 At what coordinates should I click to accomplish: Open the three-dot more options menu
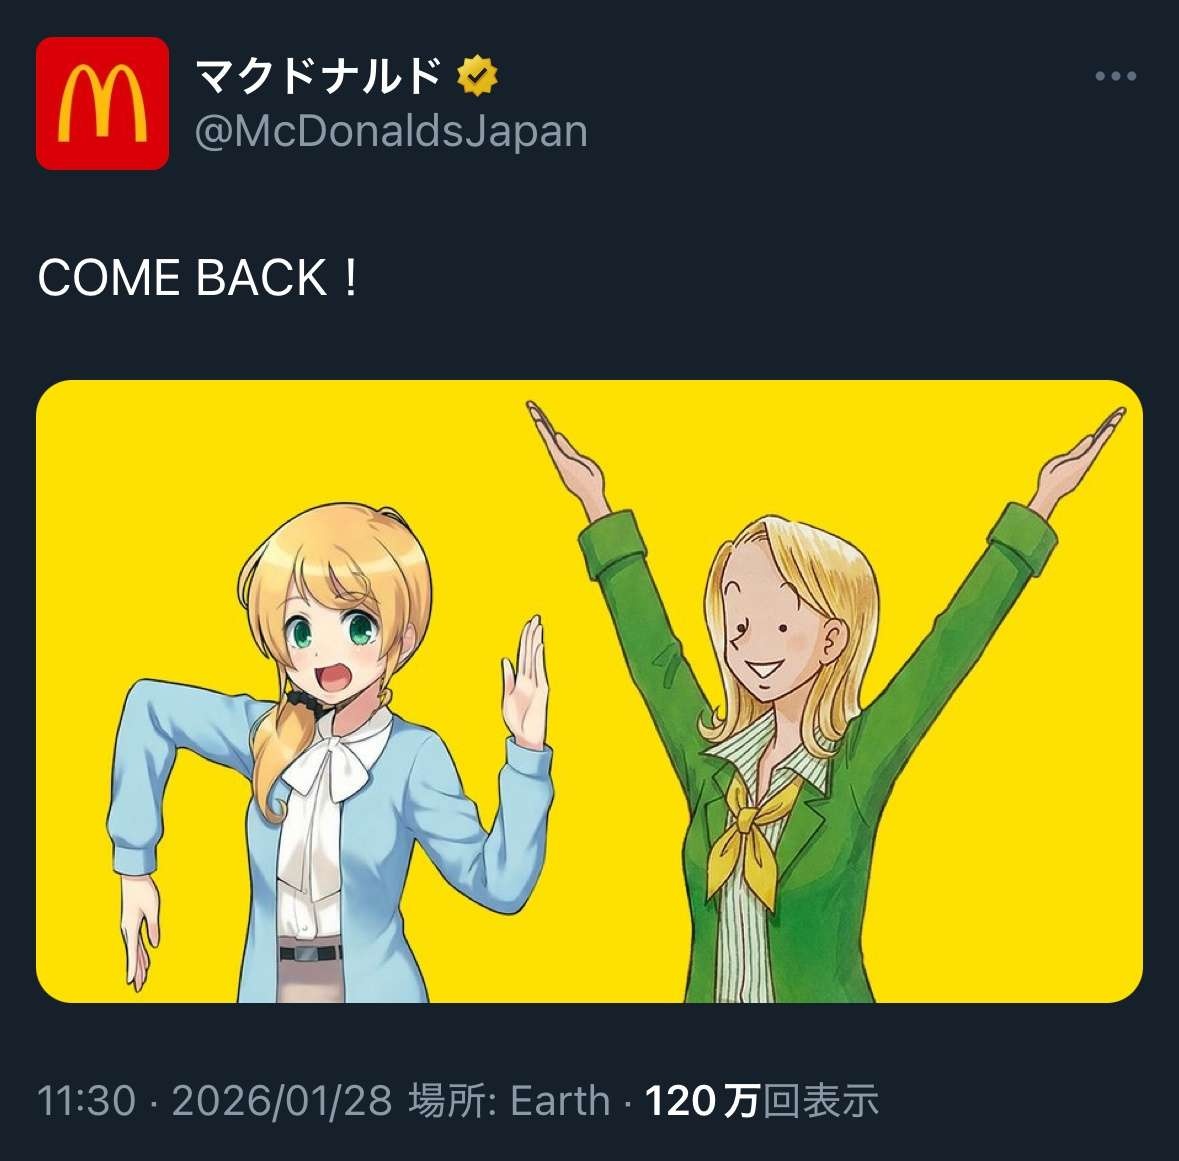point(1115,76)
